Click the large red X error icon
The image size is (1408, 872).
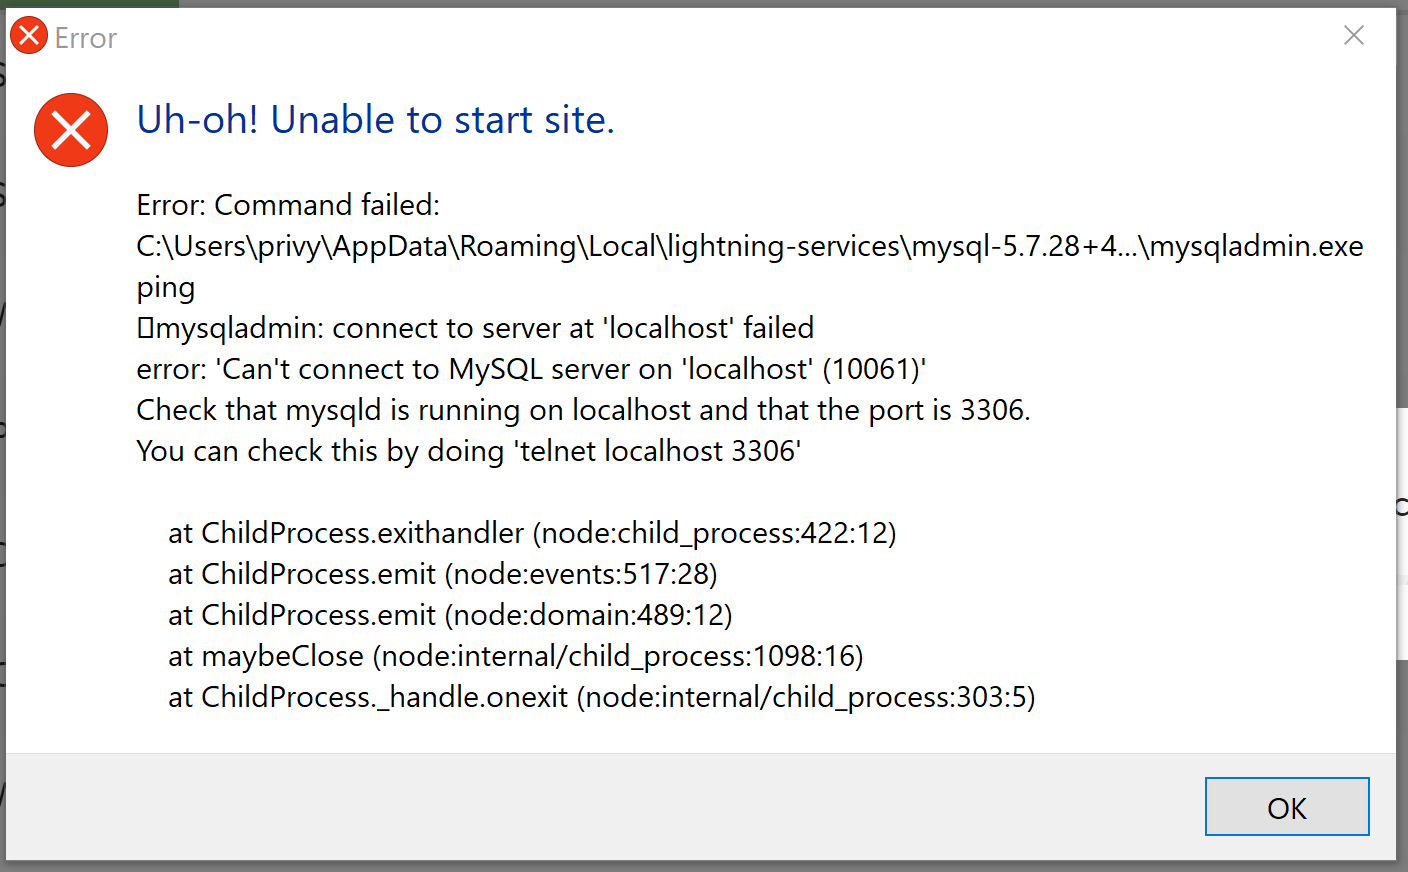[x=71, y=130]
